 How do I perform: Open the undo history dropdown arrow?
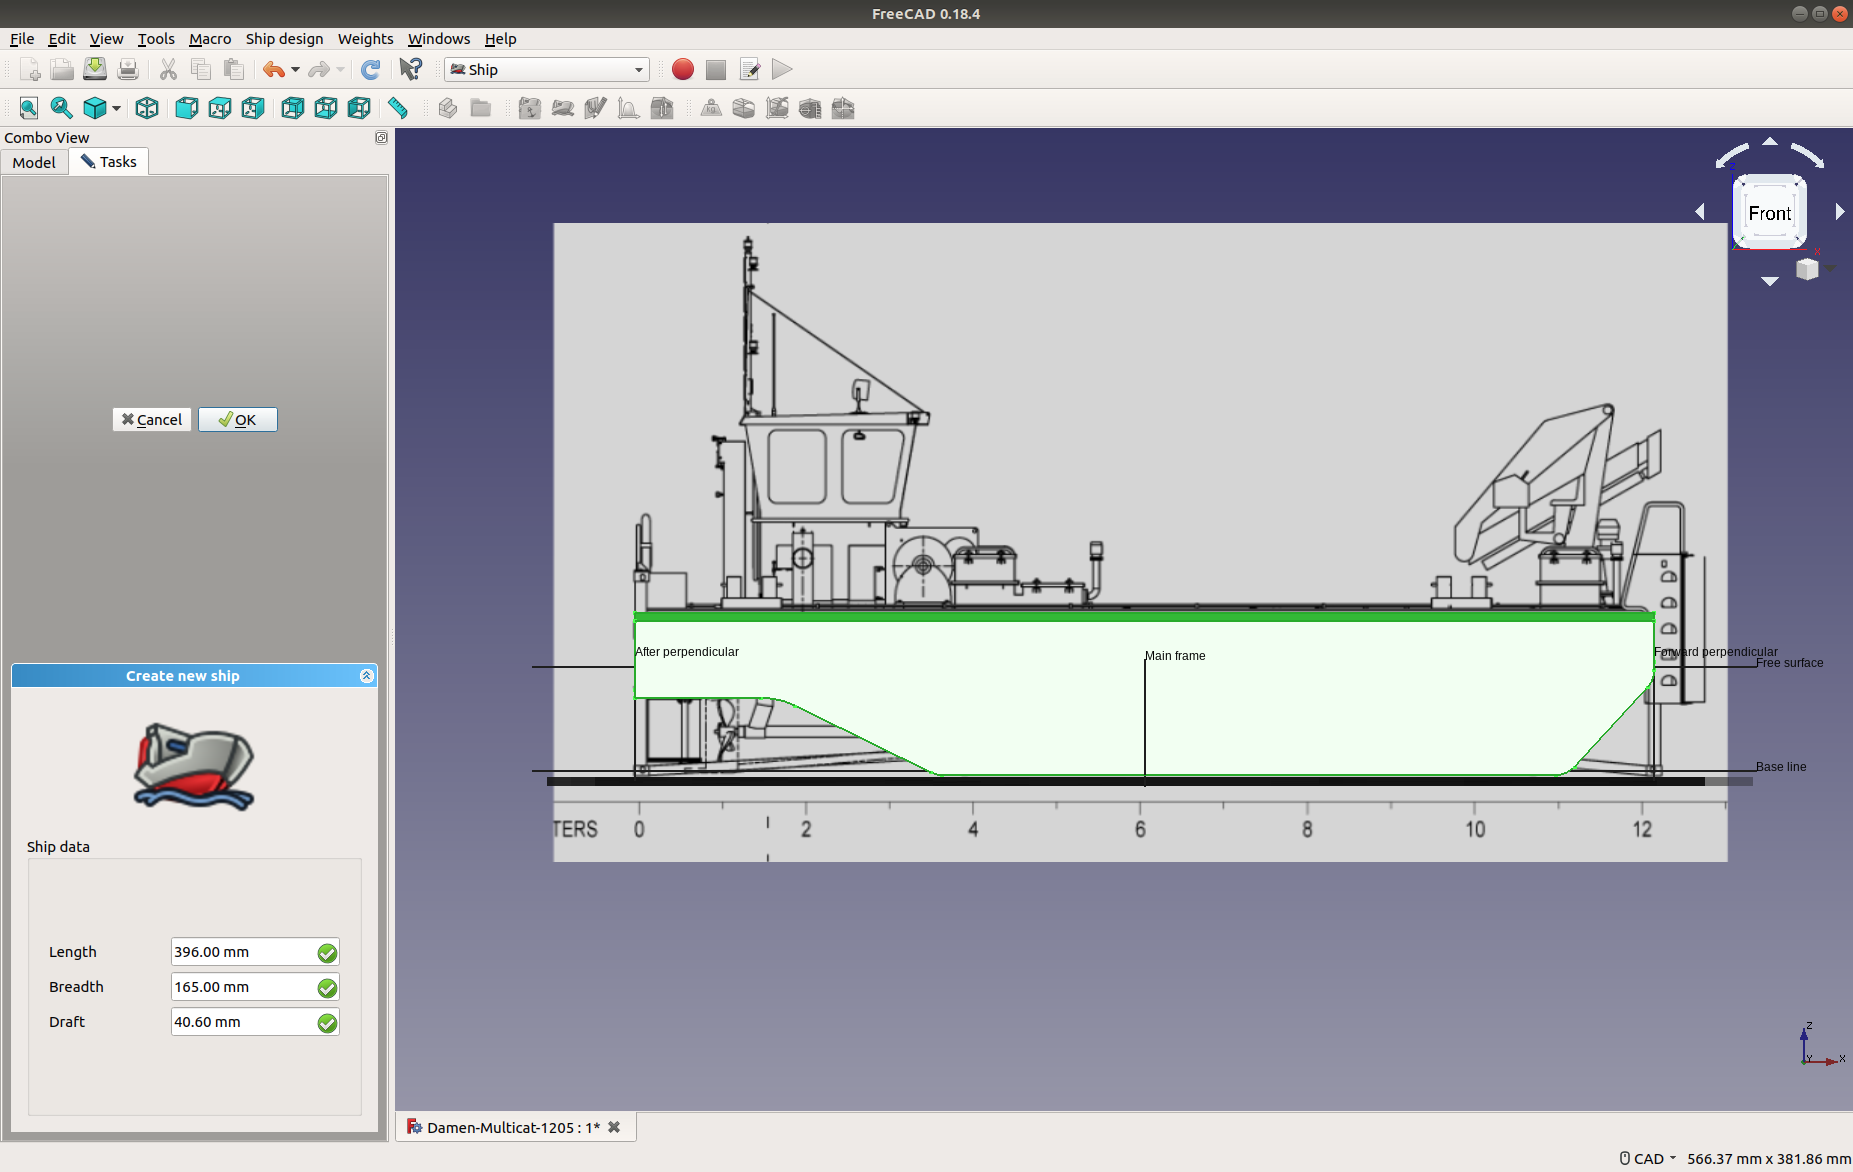295,69
